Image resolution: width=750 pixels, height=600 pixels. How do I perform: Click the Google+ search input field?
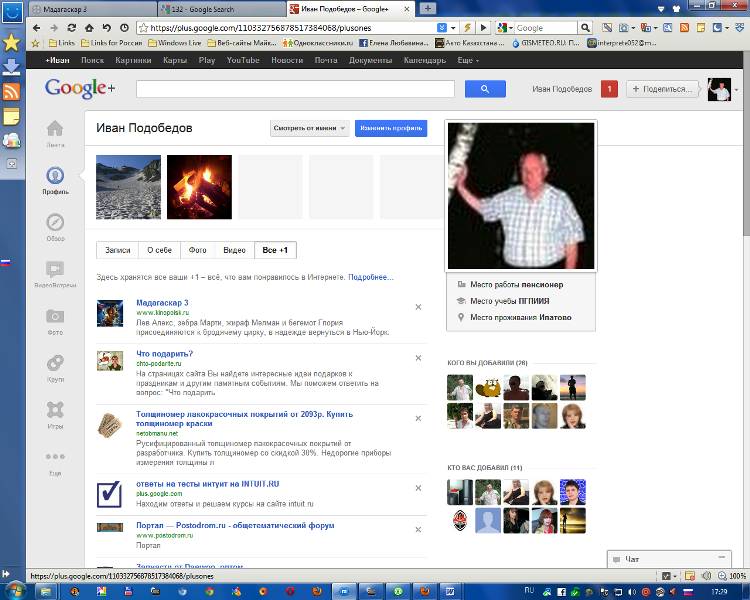(x=295, y=89)
